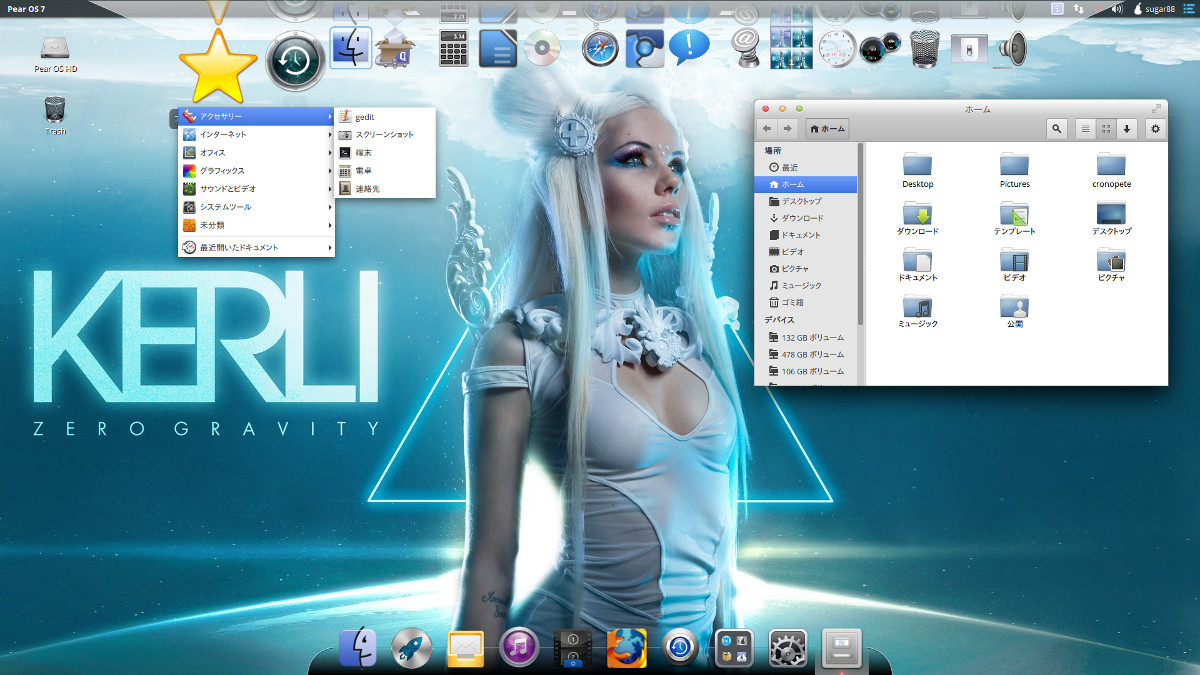Image resolution: width=1200 pixels, height=675 pixels.
Task: Go back in file manager
Action: 768,128
